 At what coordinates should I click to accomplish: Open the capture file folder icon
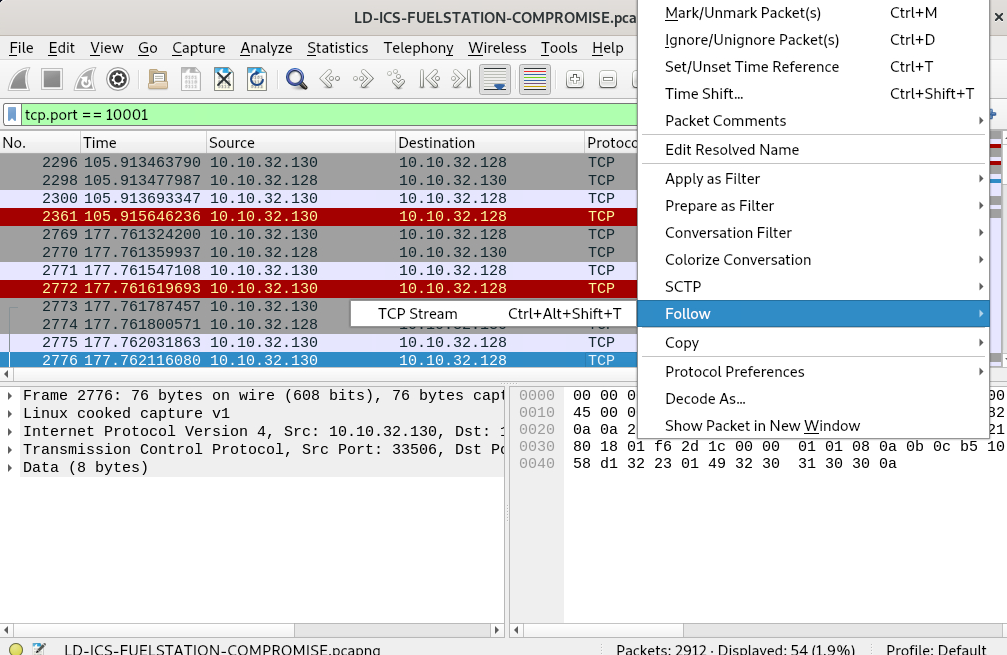pyautogui.click(x=157, y=79)
